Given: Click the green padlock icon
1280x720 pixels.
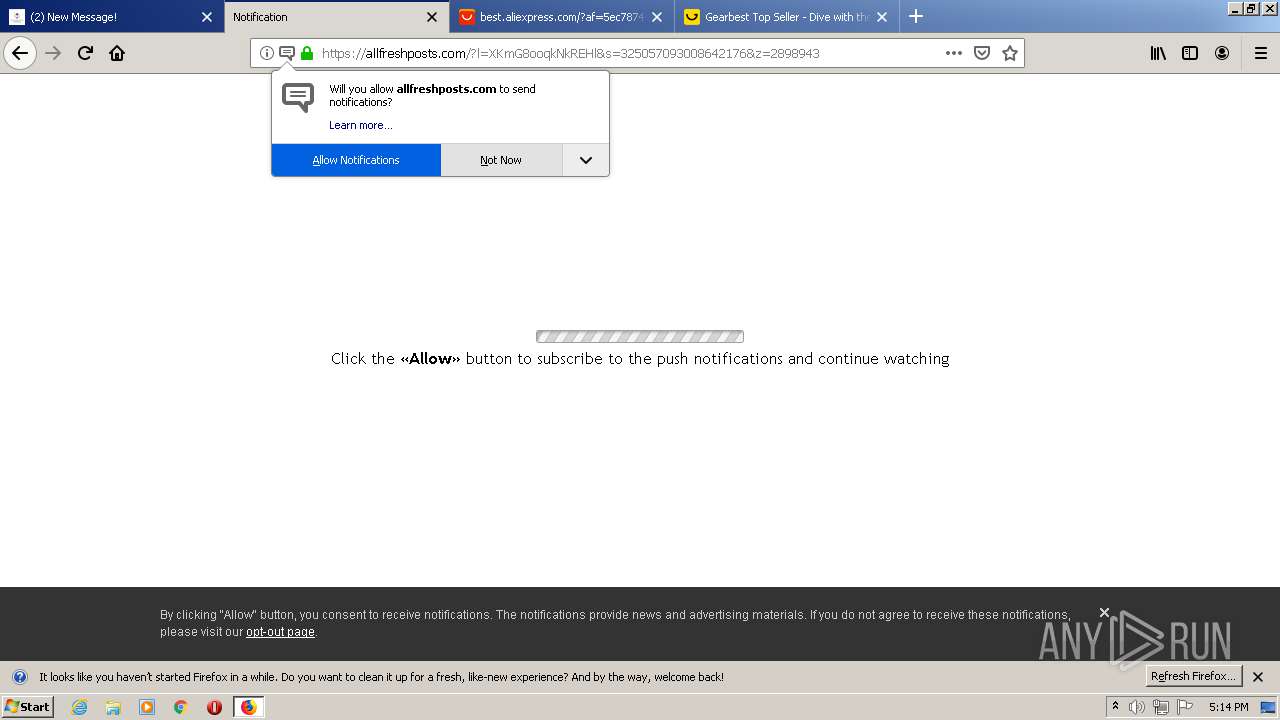Looking at the screenshot, I should pos(307,53).
